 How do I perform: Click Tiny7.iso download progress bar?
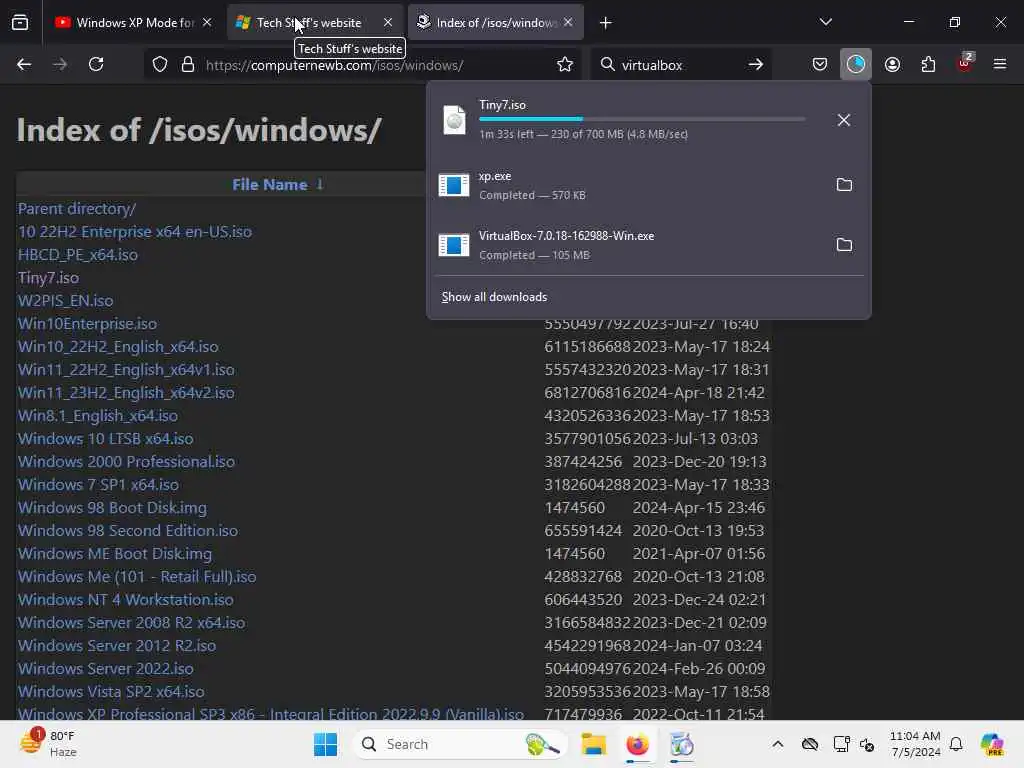click(x=642, y=119)
